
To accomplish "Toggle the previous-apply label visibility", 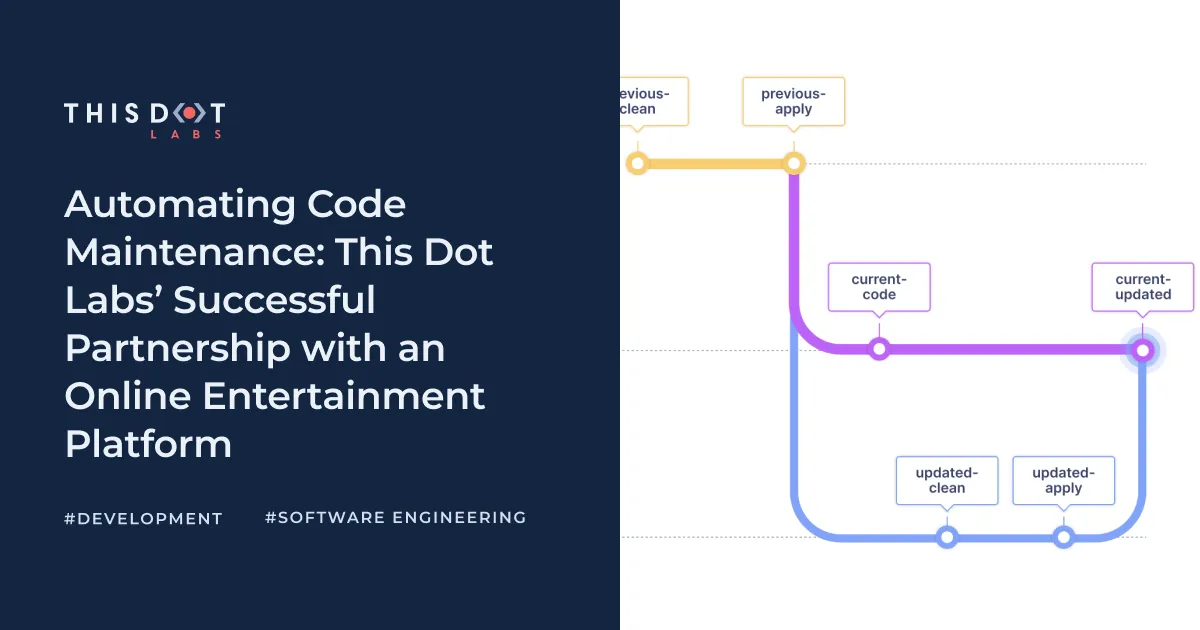I will (x=793, y=101).
